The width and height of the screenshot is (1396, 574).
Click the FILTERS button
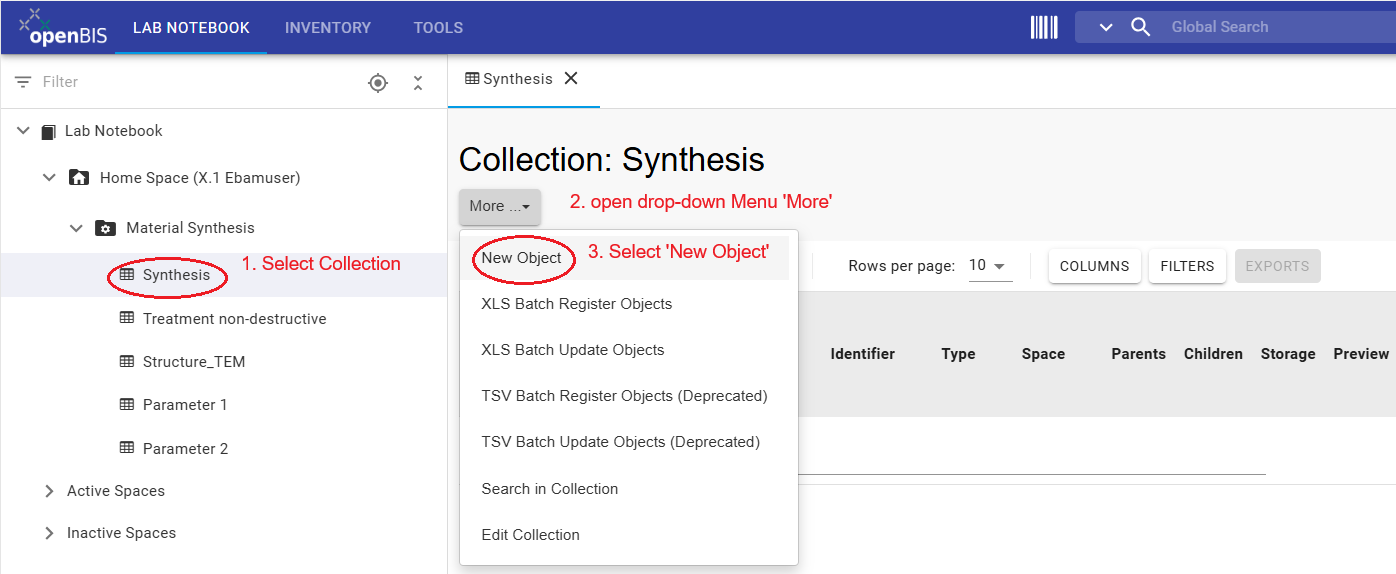(x=1187, y=266)
